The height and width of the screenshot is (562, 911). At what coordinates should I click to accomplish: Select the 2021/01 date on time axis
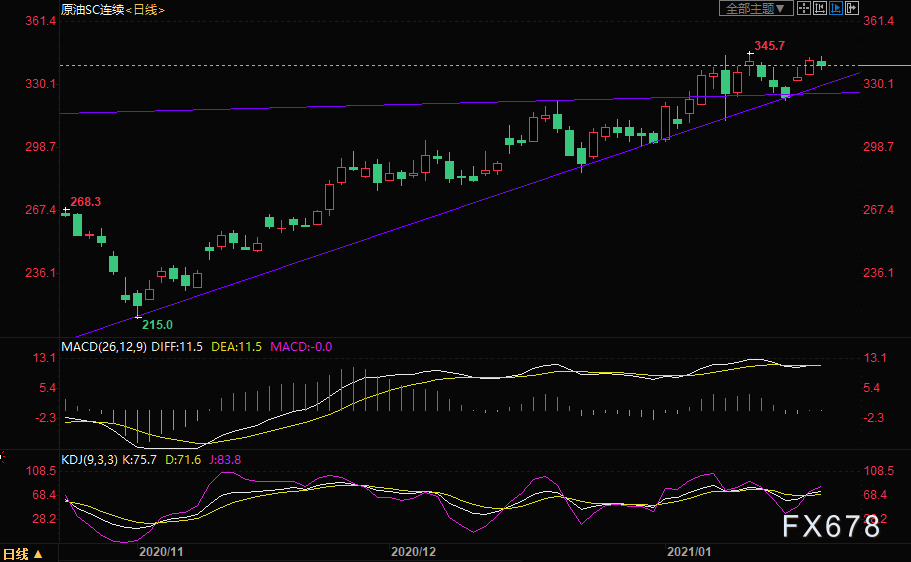click(688, 552)
